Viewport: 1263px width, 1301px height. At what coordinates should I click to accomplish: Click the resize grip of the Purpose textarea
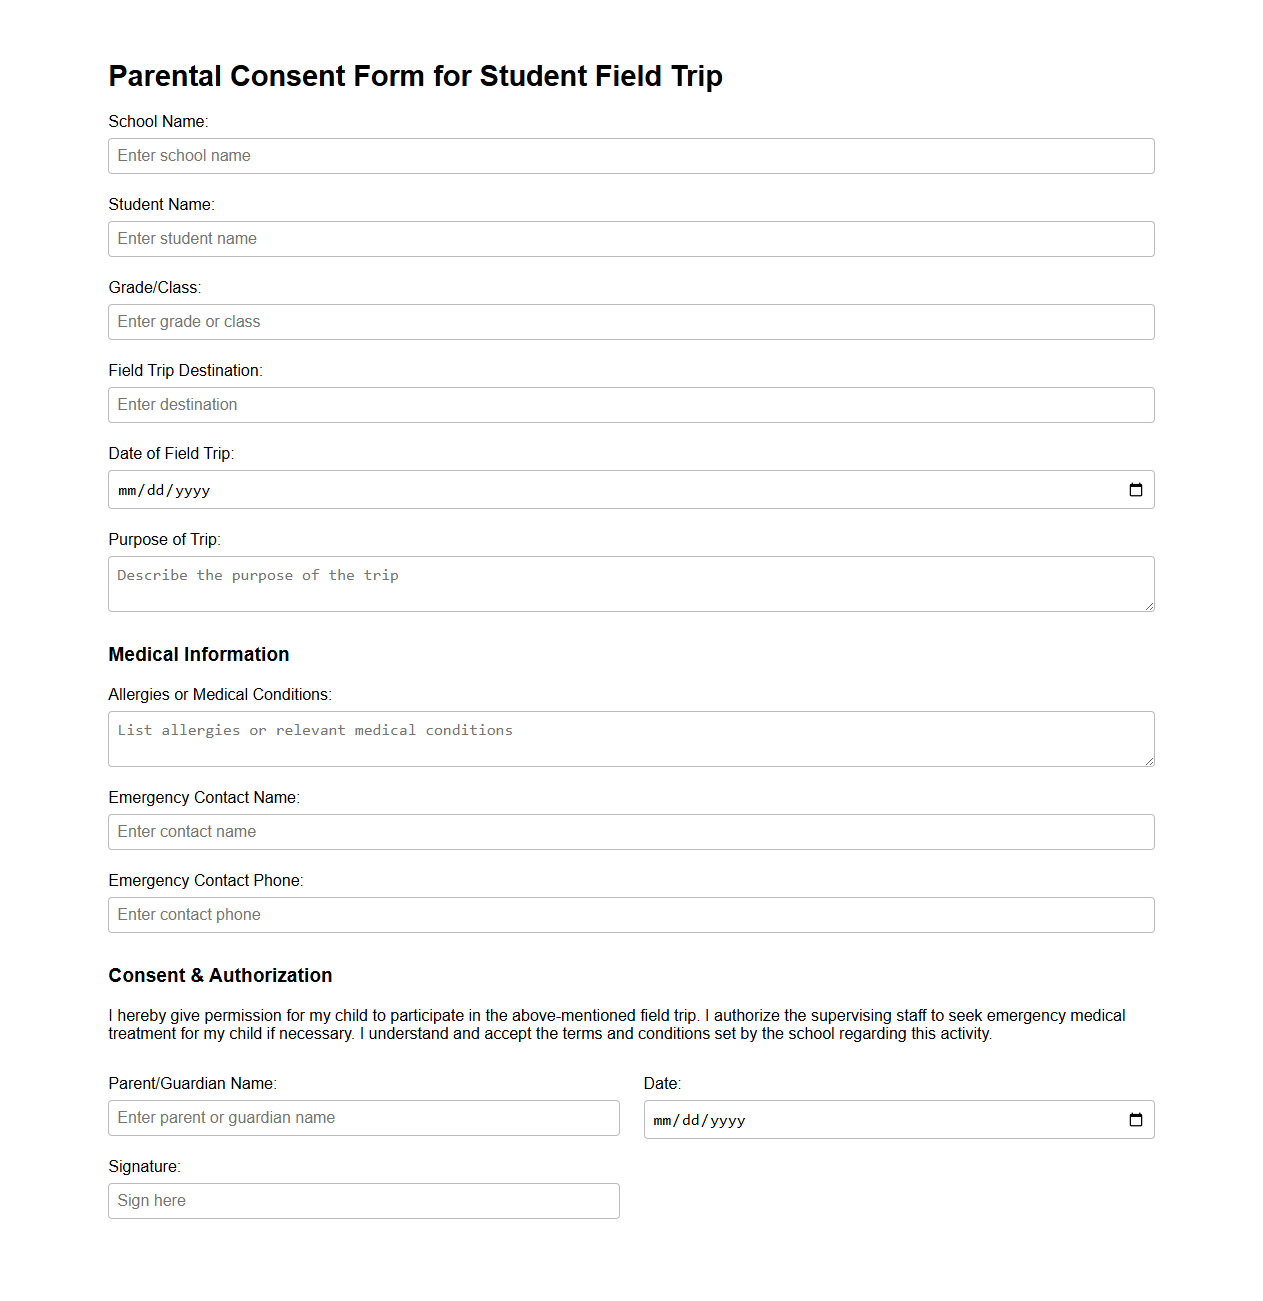tap(1149, 607)
